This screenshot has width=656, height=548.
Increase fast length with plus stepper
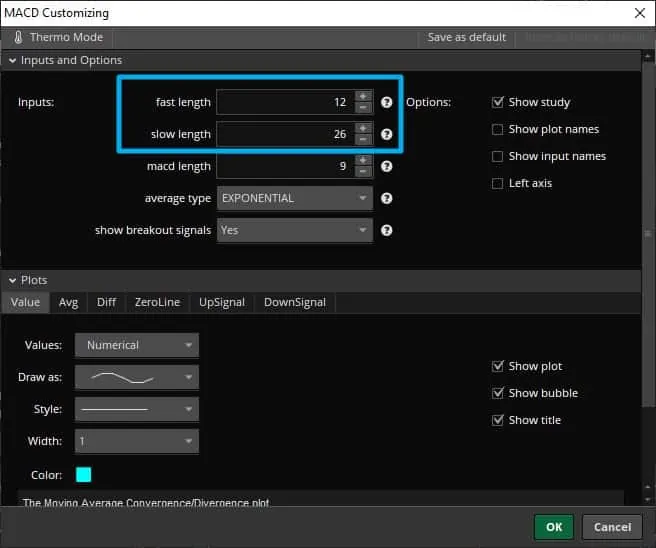363,96
